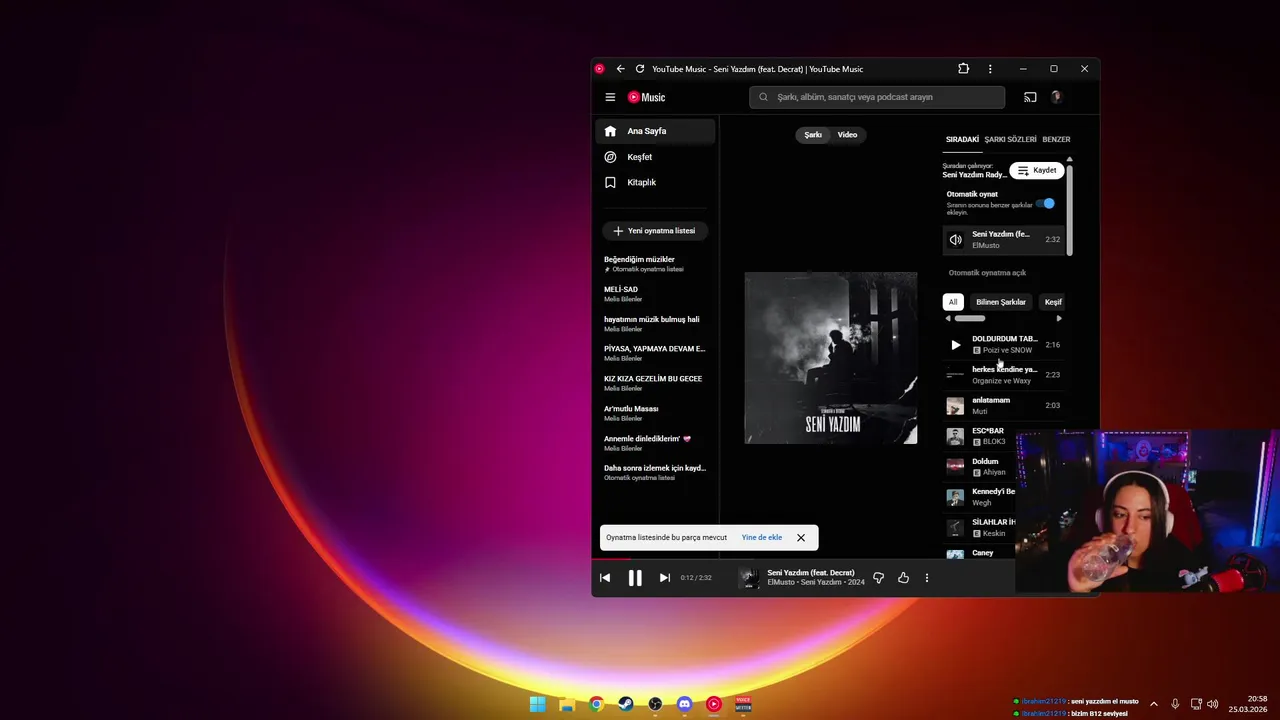This screenshot has height=720, width=1280.
Task: Select the Keşif filter chip
Action: [x=1053, y=302]
